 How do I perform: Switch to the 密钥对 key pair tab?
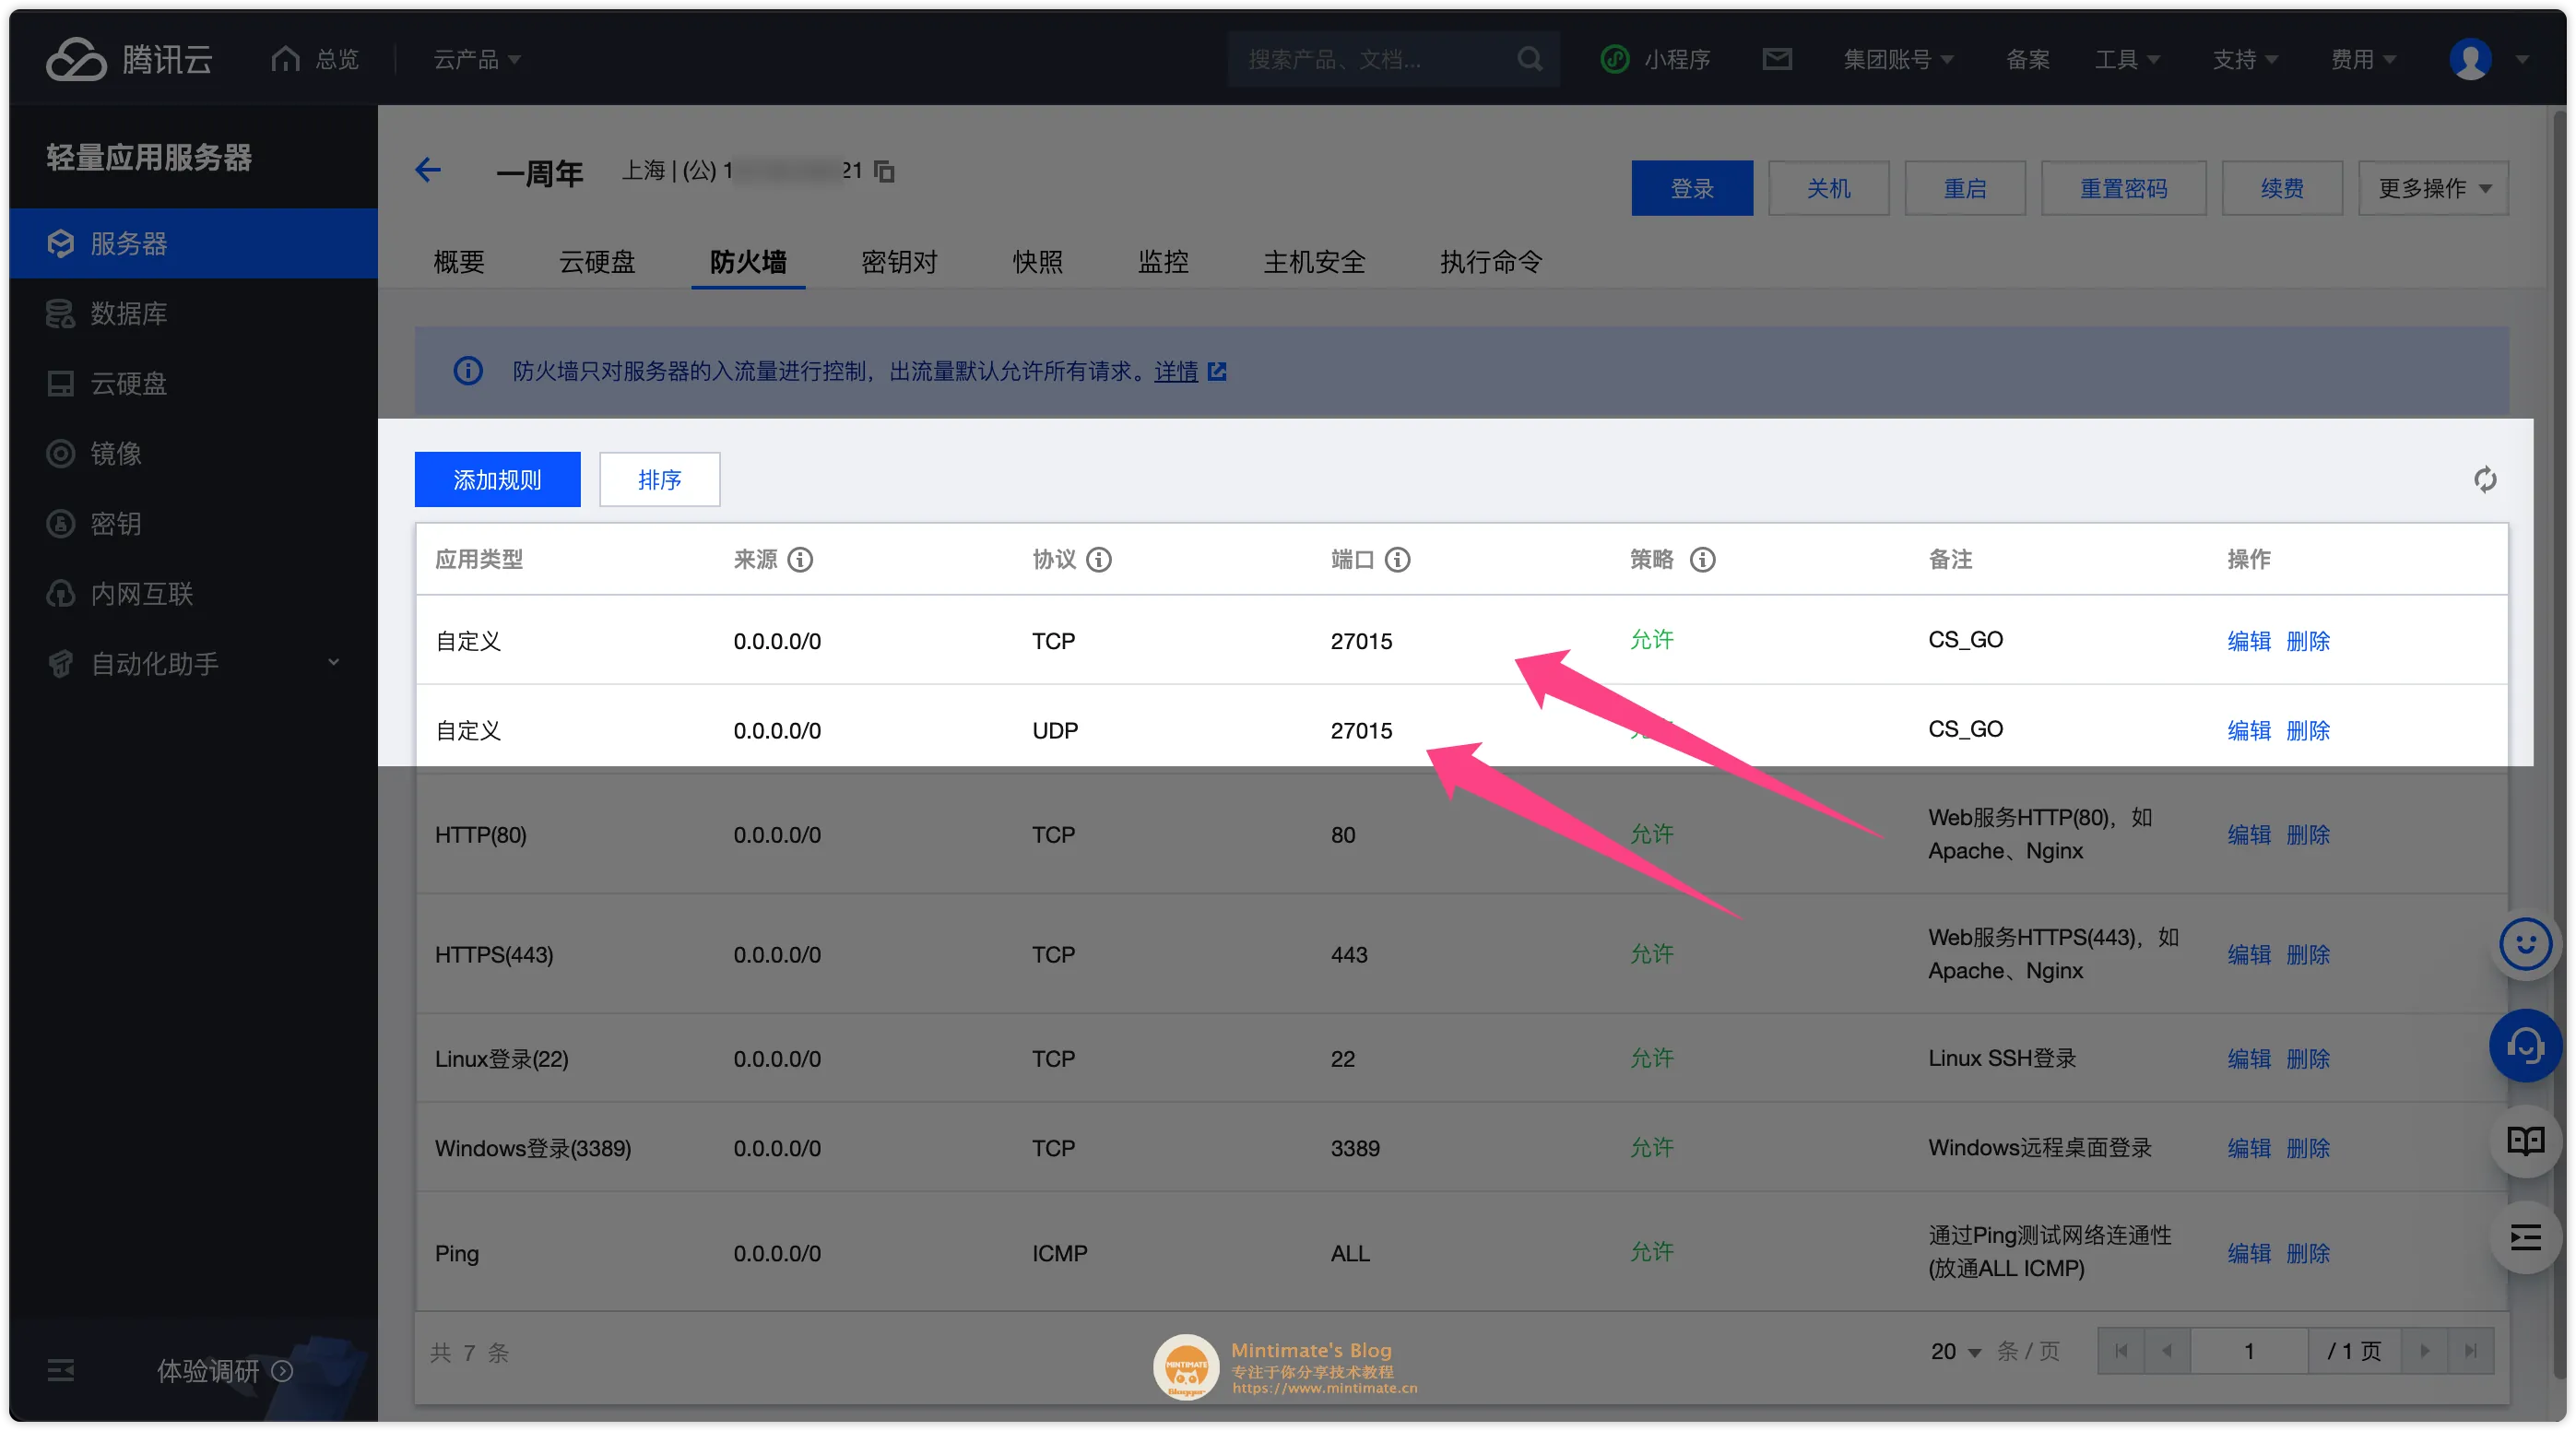tap(897, 262)
